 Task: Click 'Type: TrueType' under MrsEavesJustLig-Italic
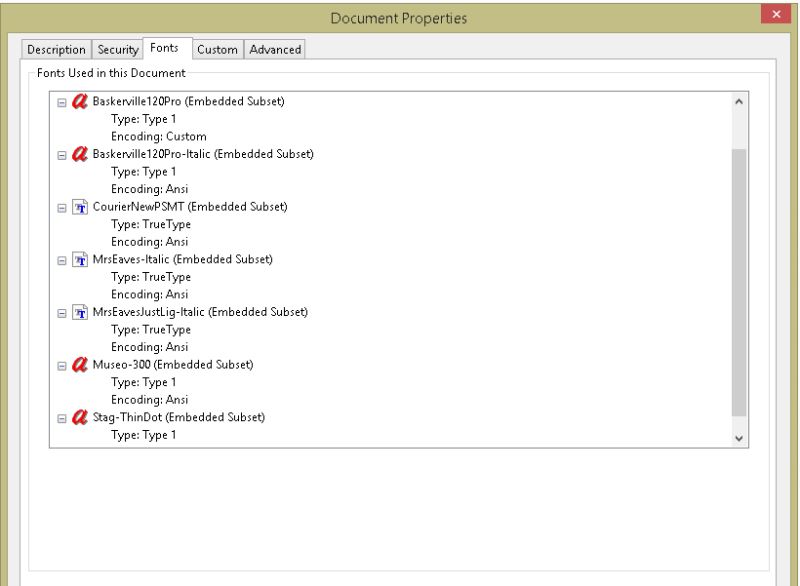[151, 329]
